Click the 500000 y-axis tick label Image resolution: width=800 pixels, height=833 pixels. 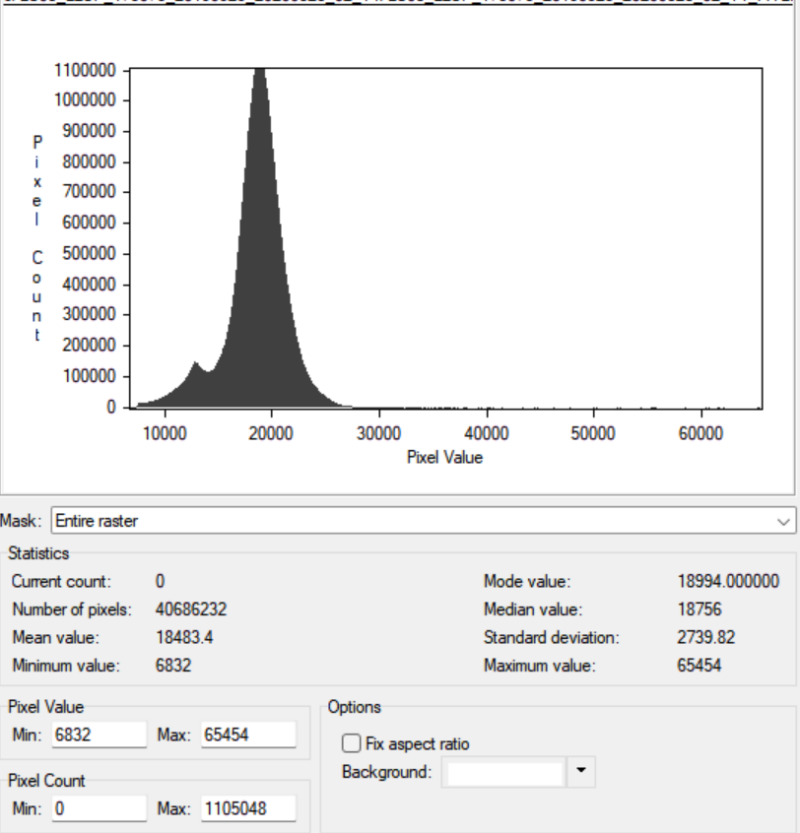(89, 253)
